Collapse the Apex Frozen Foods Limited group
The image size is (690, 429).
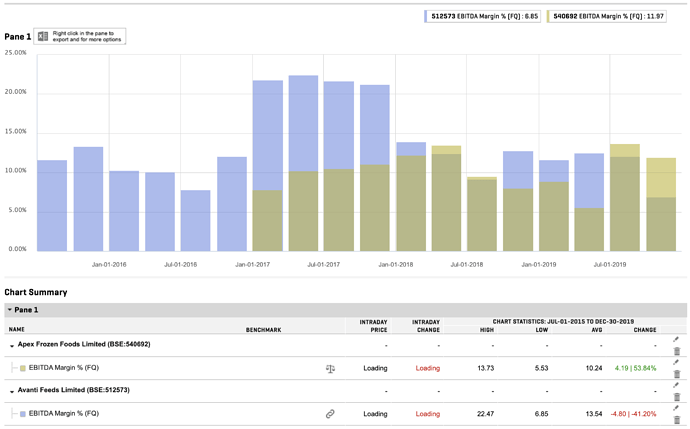(12, 345)
